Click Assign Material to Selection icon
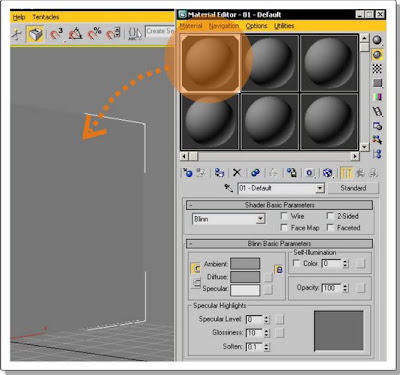The image size is (400, 375). point(219,173)
